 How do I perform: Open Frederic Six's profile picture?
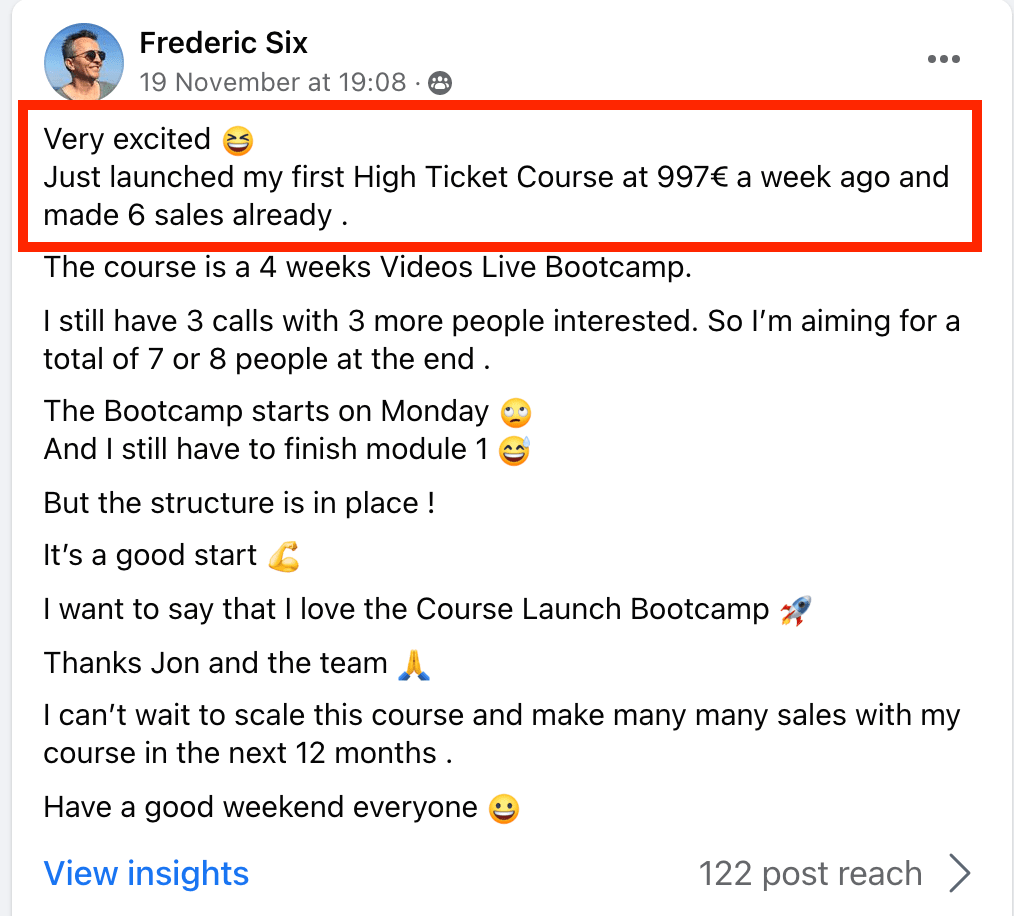(x=84, y=62)
